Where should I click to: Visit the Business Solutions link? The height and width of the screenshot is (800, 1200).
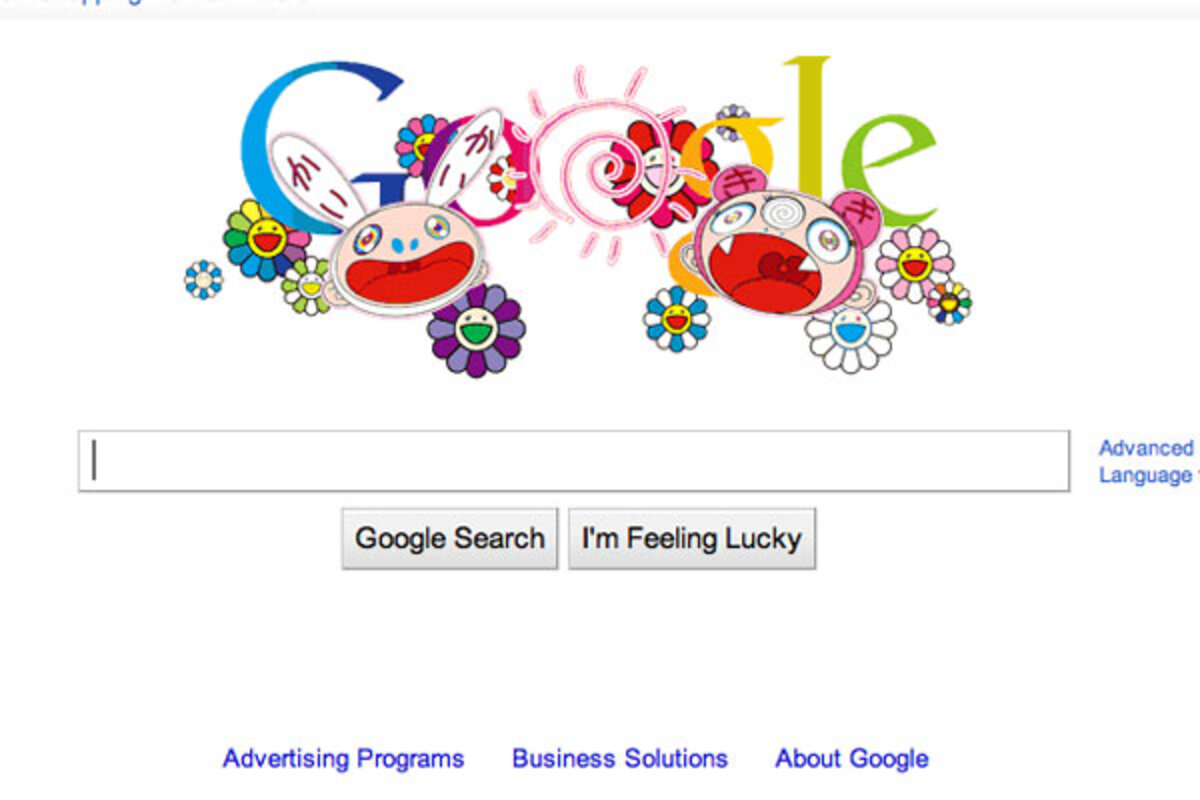click(x=620, y=759)
